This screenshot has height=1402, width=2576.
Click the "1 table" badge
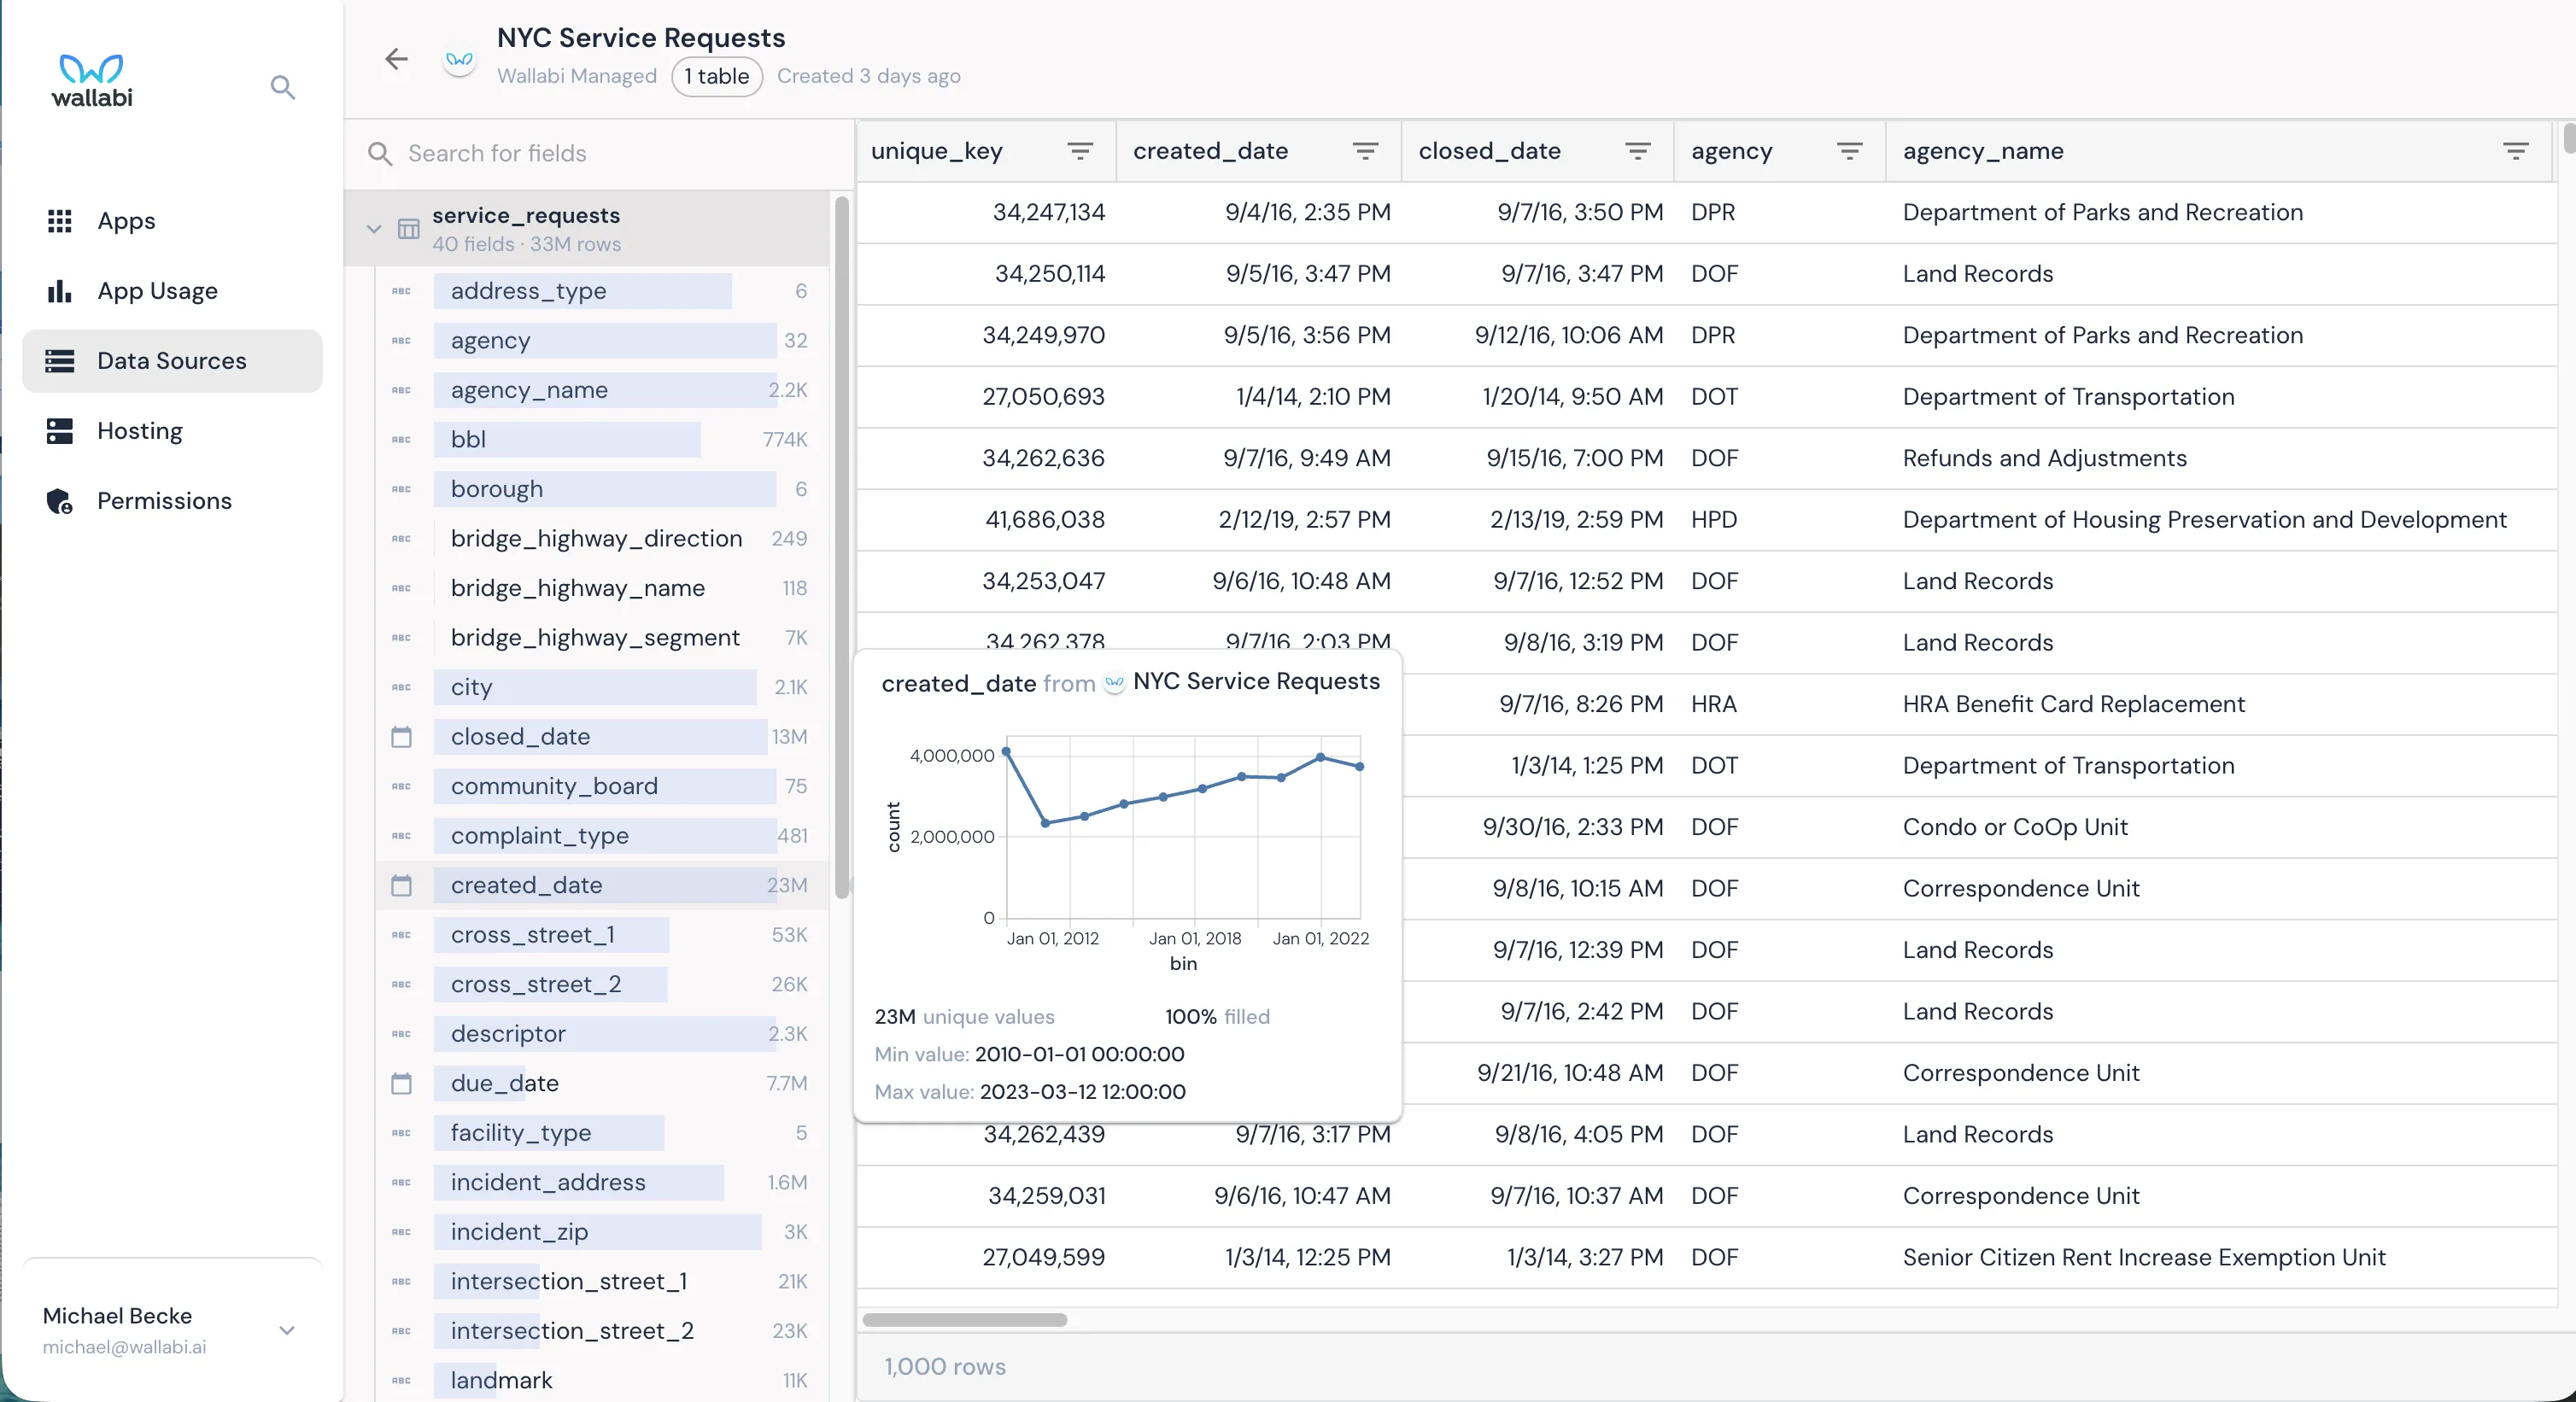716,76
